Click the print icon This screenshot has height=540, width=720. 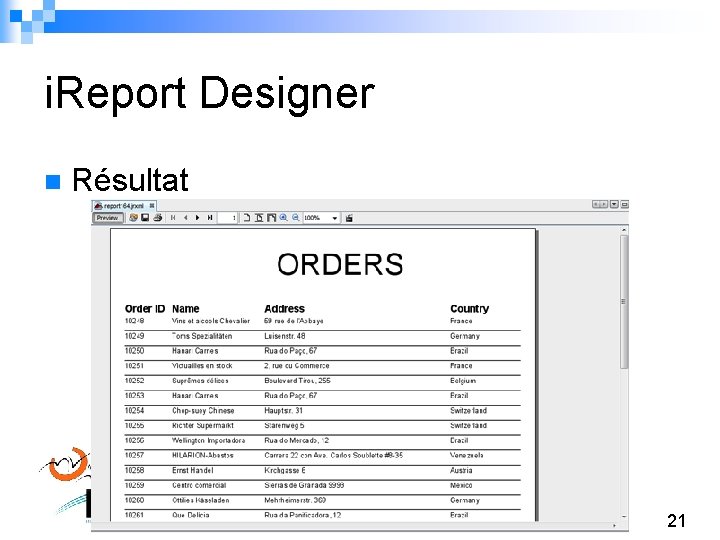(x=158, y=218)
